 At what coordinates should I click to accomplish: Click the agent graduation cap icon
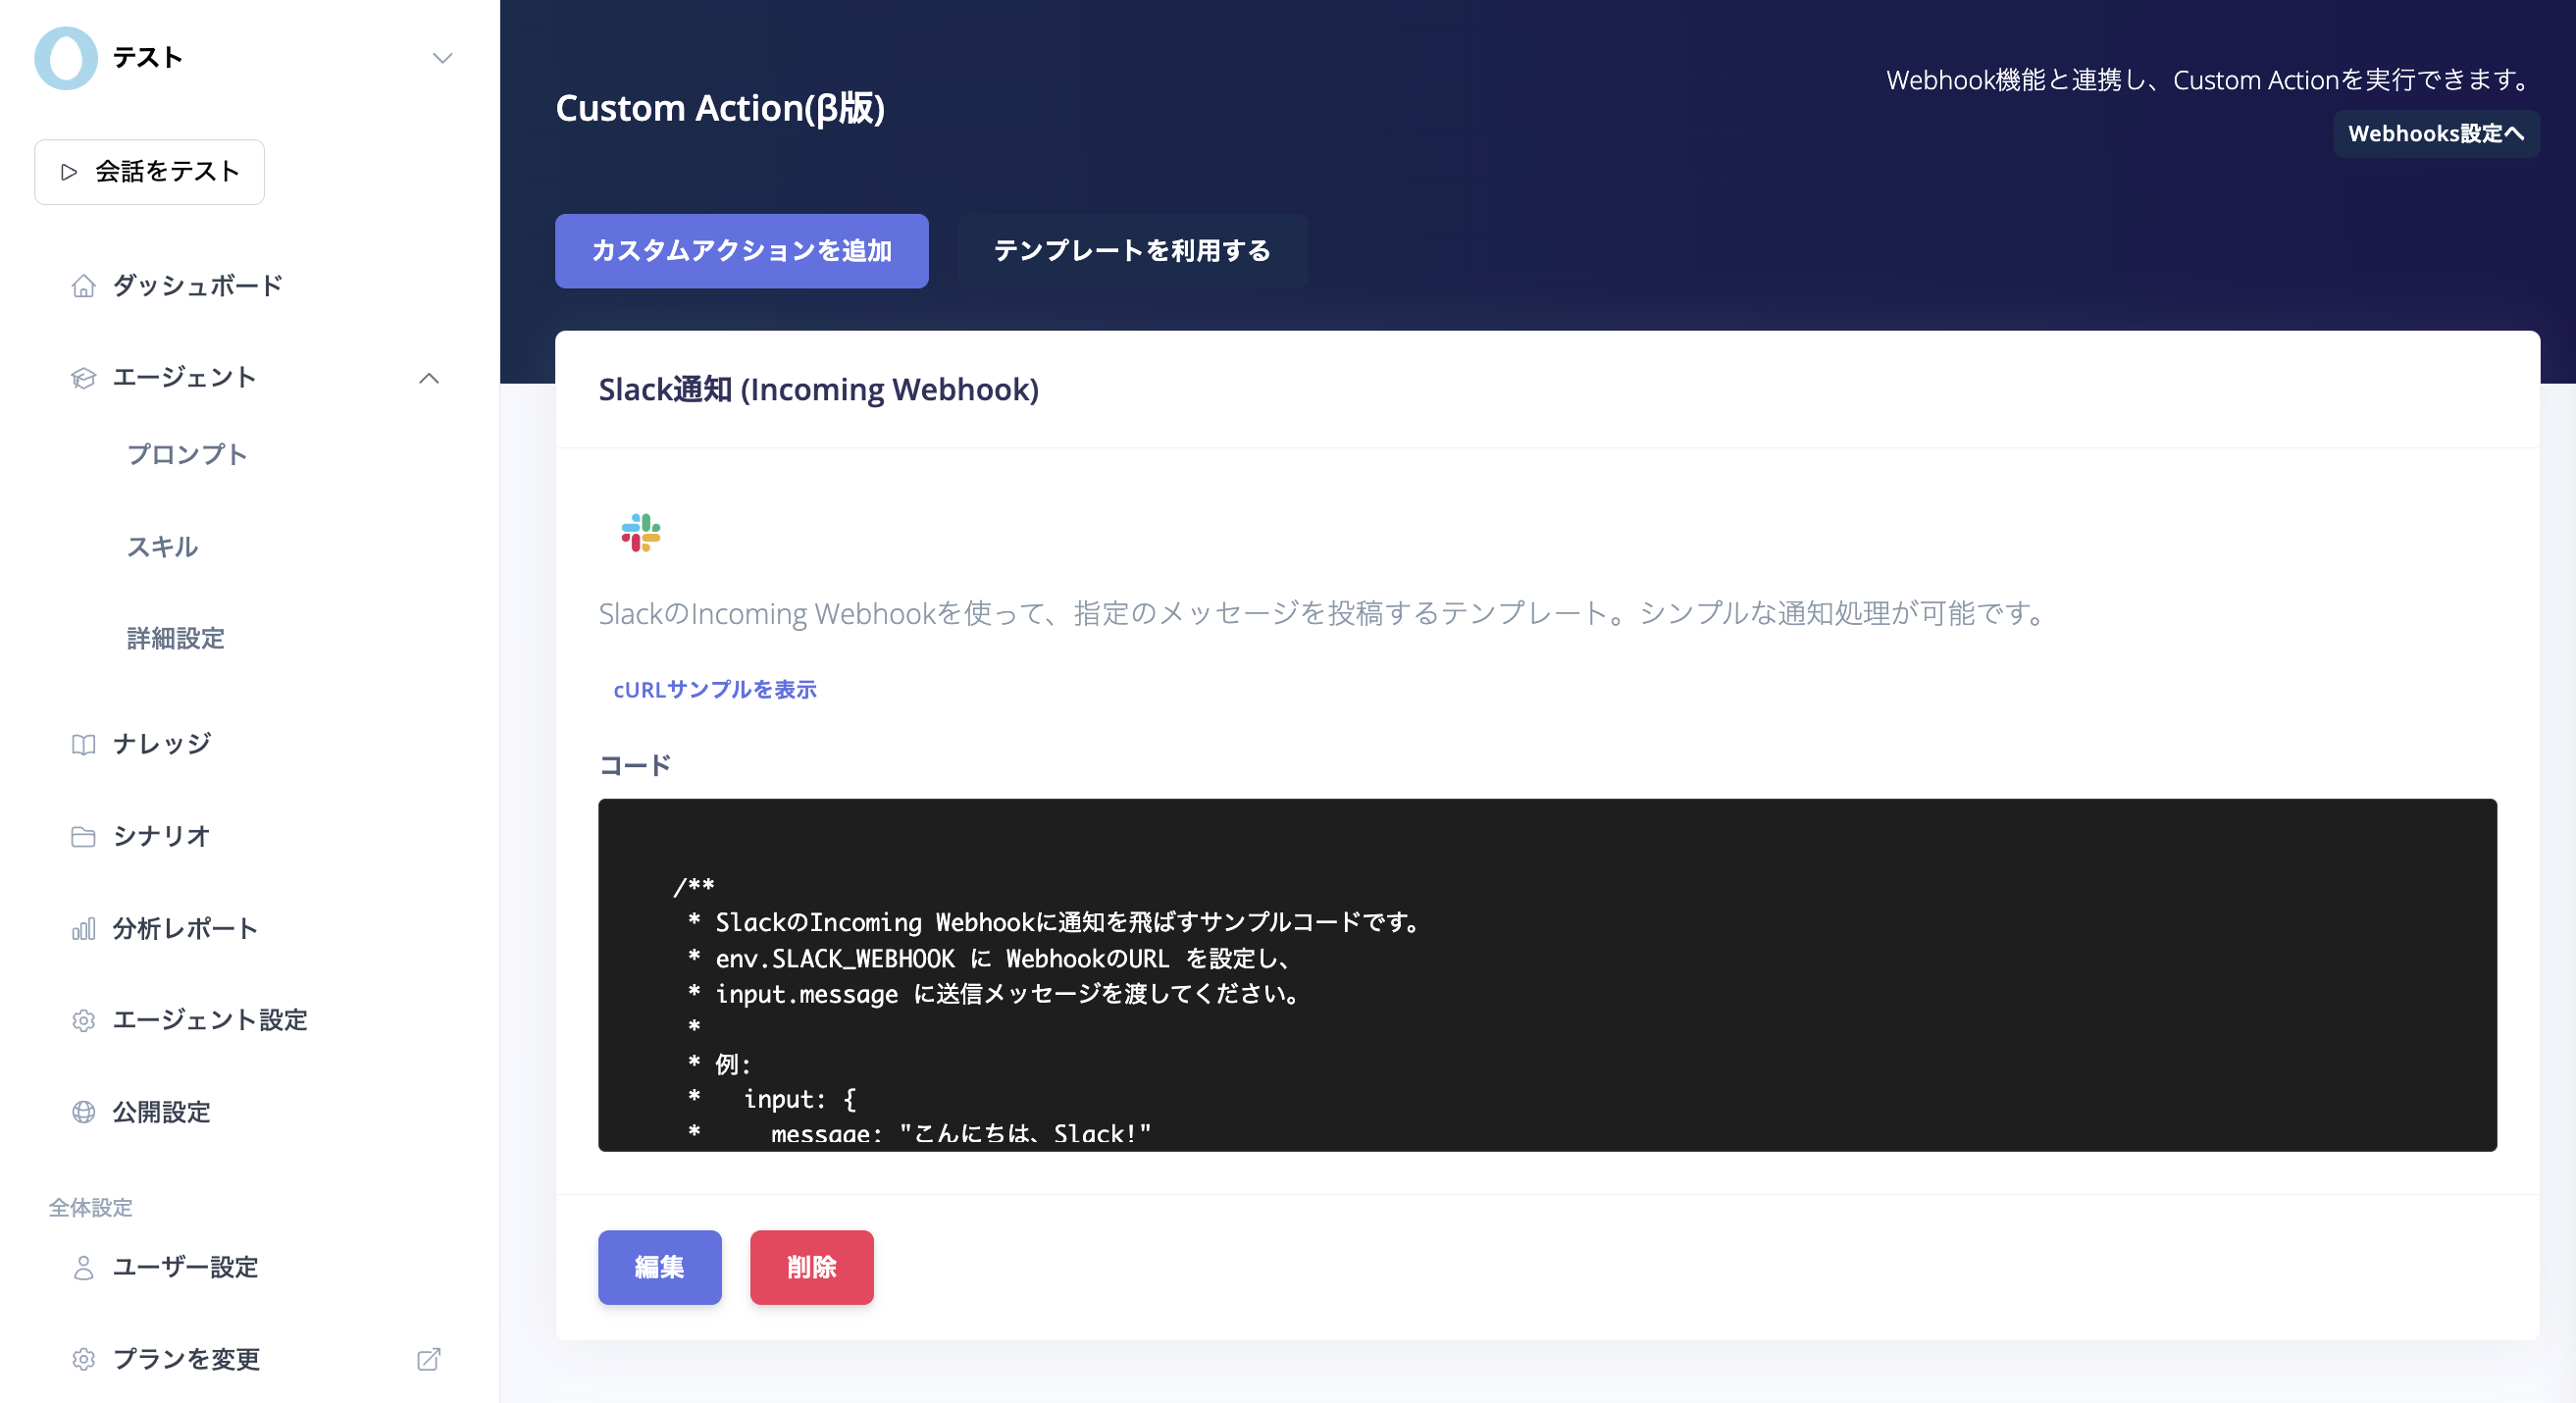coord(83,378)
